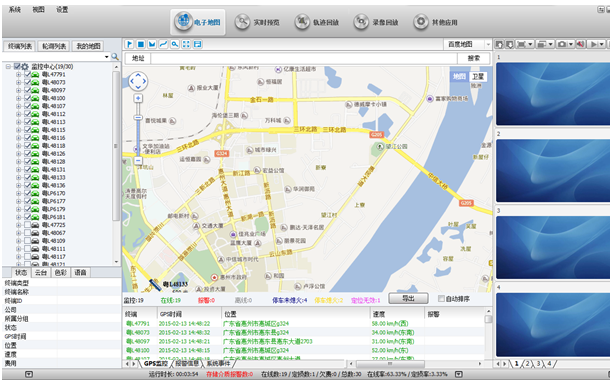This screenshot has width=610, height=380.
Task: Click the 导出 export button
Action: click(408, 298)
